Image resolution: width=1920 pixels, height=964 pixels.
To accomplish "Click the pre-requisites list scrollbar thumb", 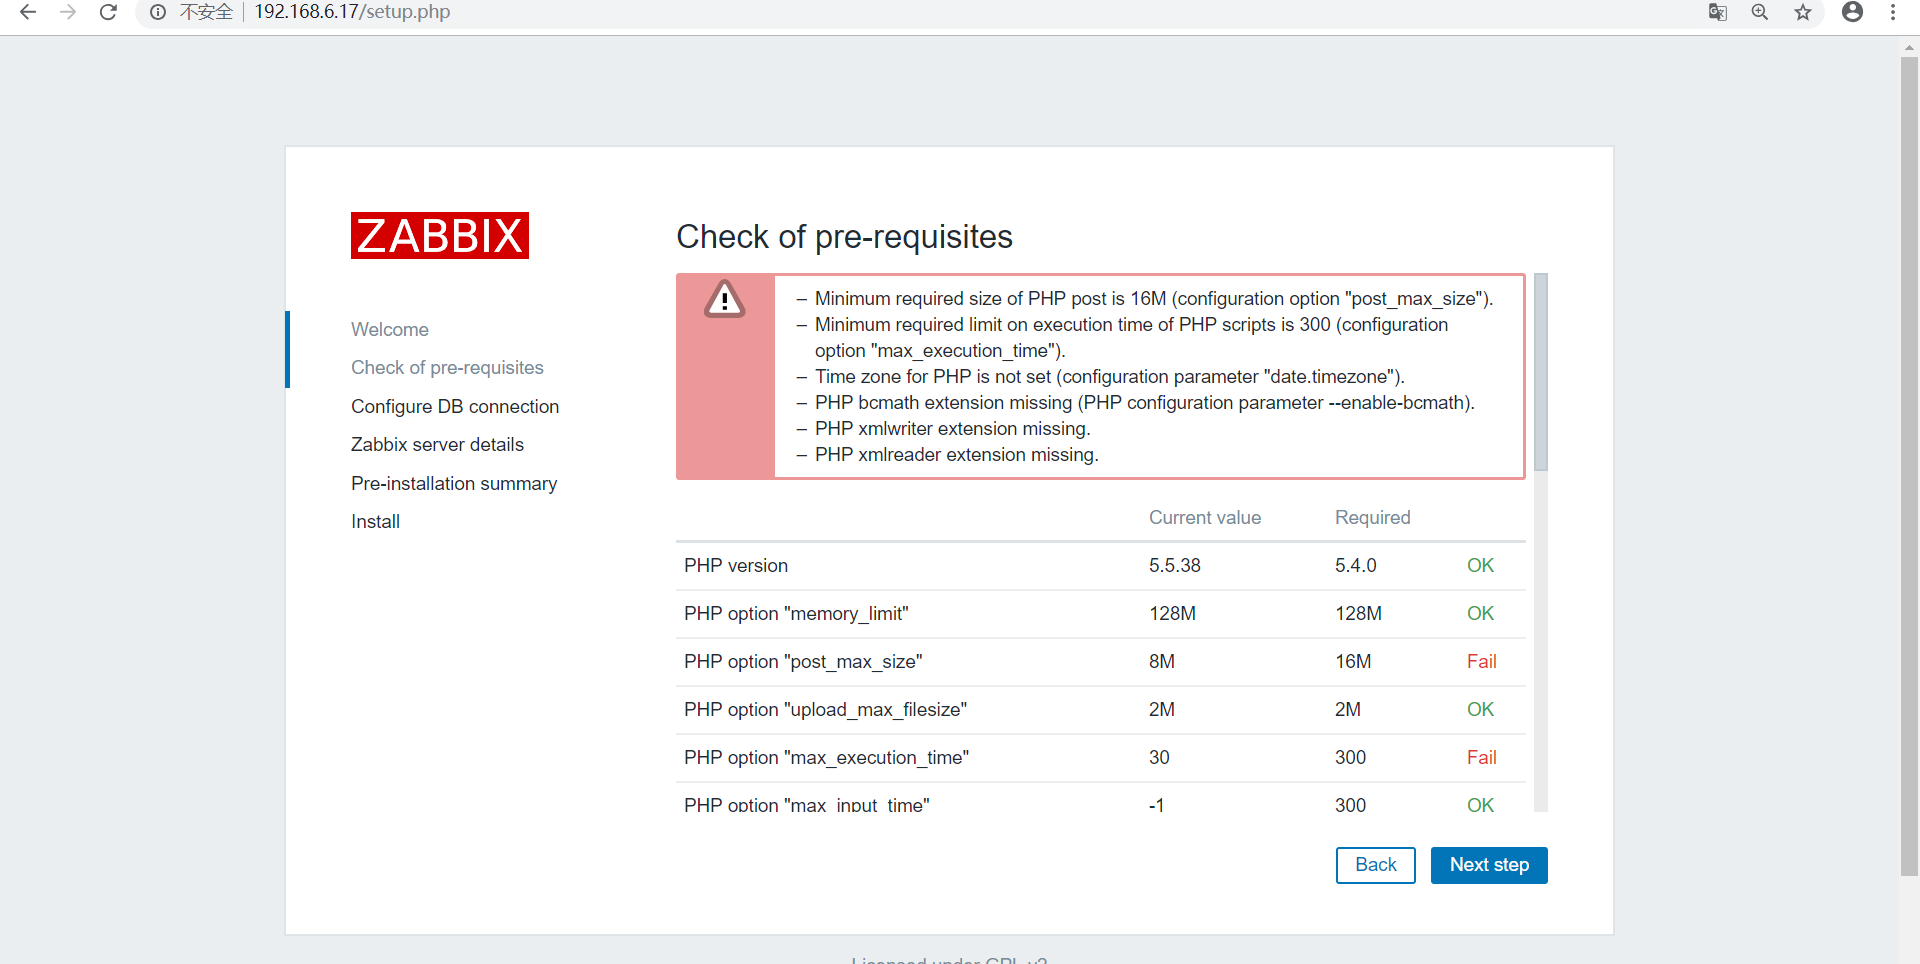I will click(x=1541, y=372).
